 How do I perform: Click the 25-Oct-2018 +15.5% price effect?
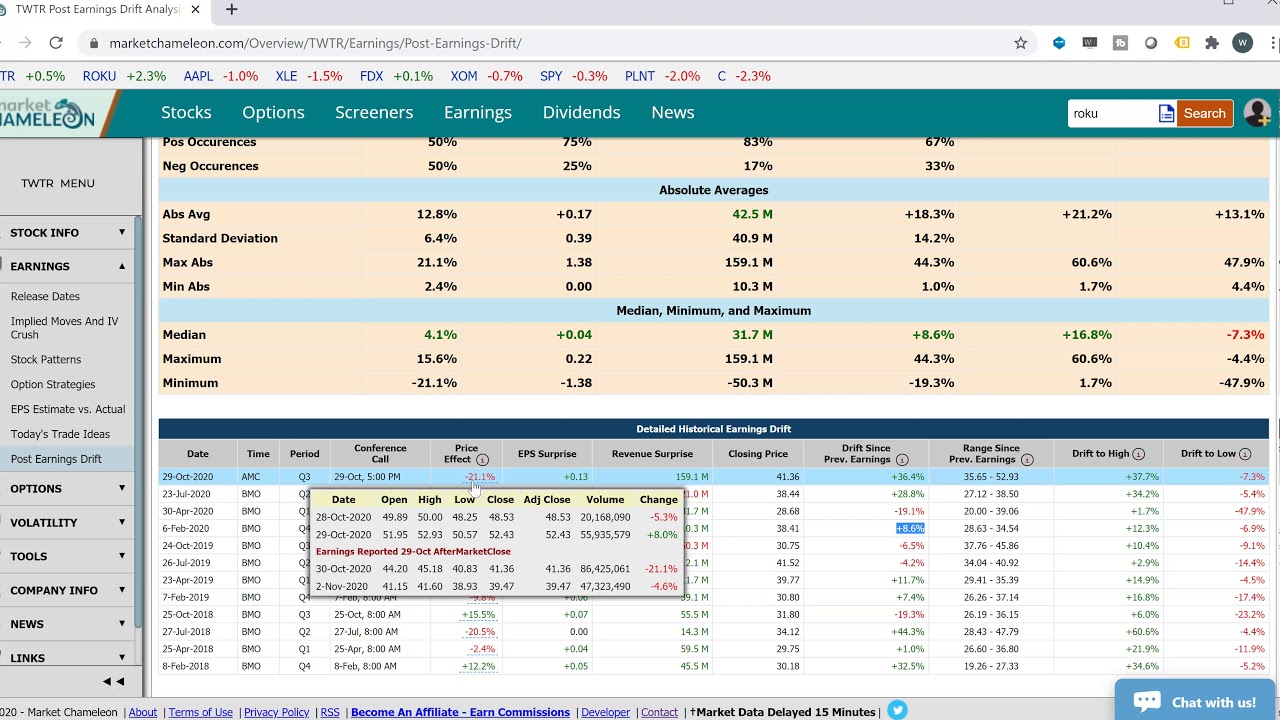pos(479,615)
